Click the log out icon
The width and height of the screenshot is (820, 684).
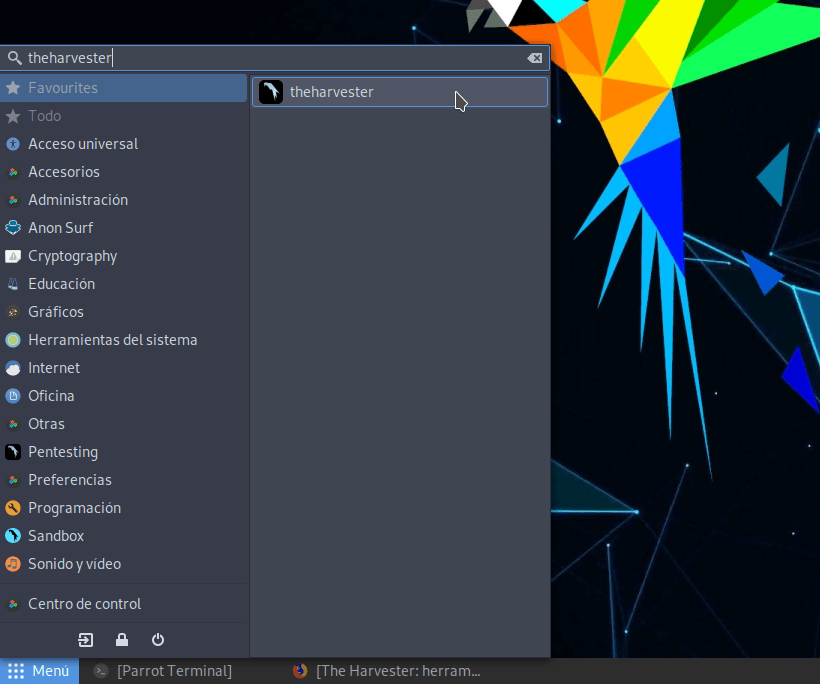85,639
